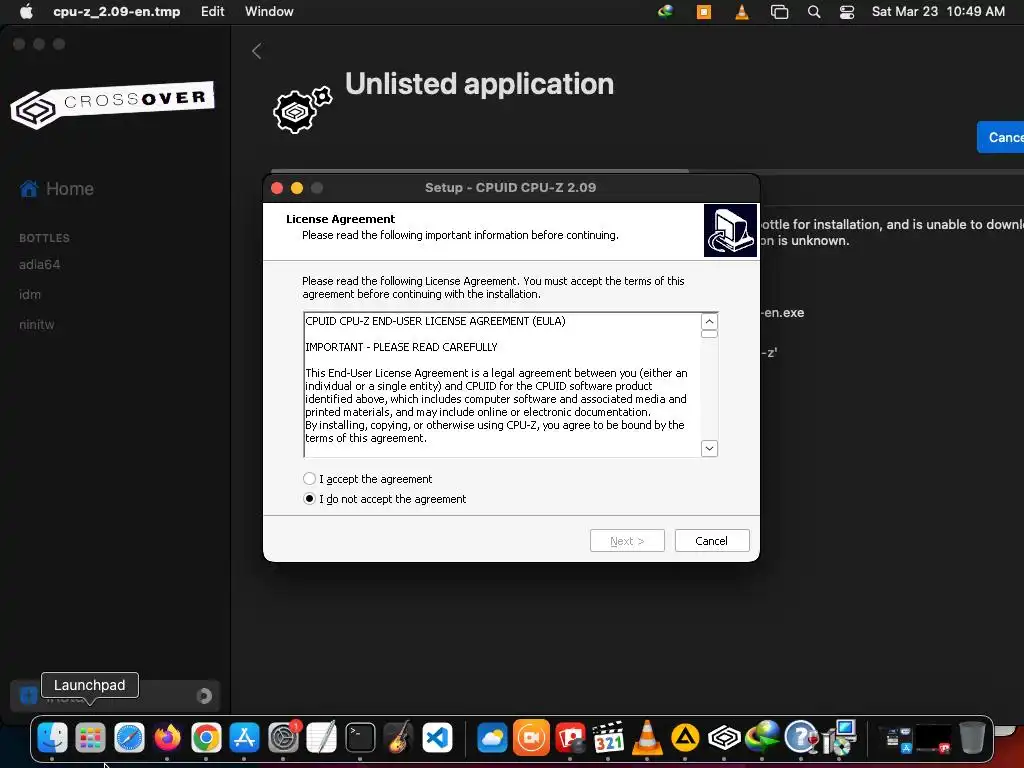Click the setup installer computer icon
The width and height of the screenshot is (1024, 768).
[x=730, y=231]
